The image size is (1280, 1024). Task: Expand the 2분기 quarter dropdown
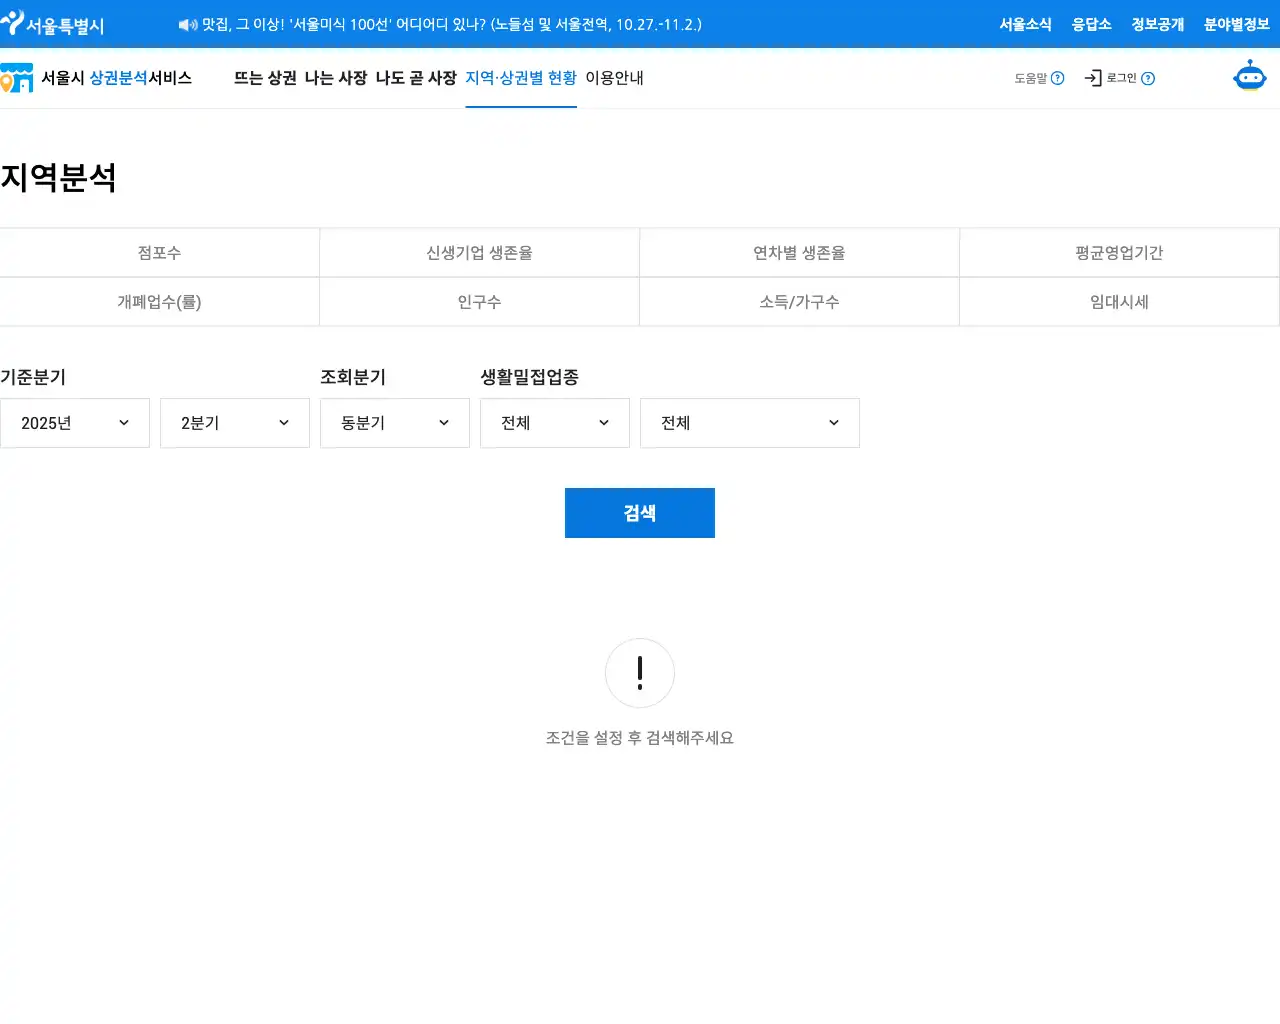[235, 423]
